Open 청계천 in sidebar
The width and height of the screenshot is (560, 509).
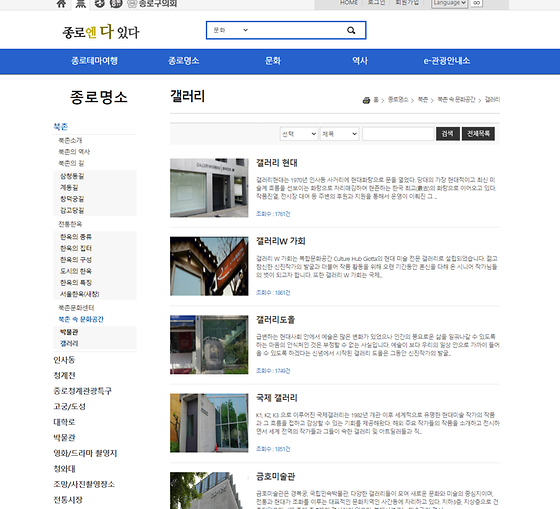click(x=64, y=375)
